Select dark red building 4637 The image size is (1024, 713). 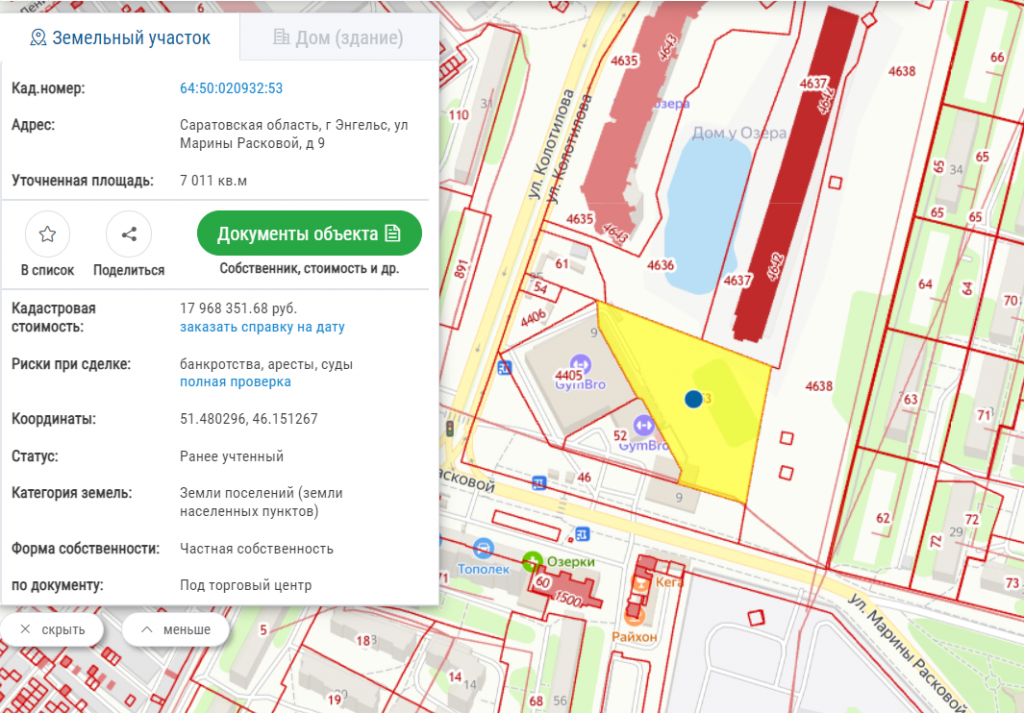click(797, 176)
